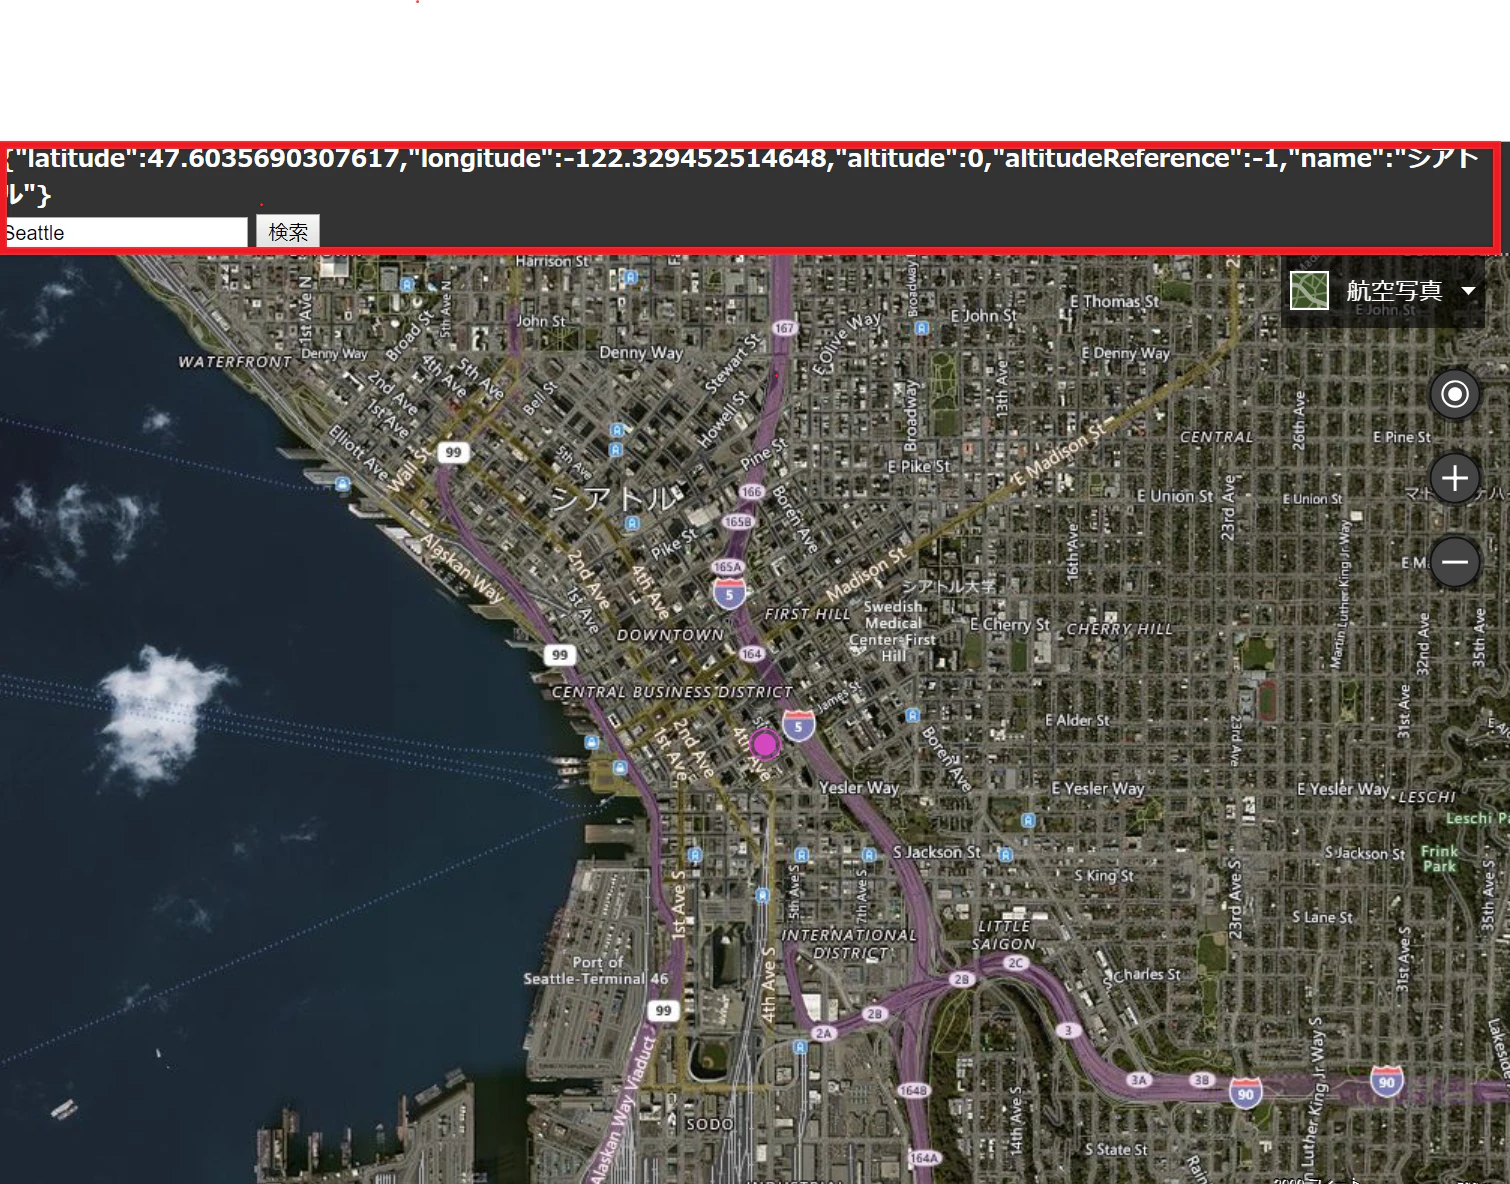Click the Interstate 5 shield near James St
The width and height of the screenshot is (1510, 1184).
[x=798, y=725]
